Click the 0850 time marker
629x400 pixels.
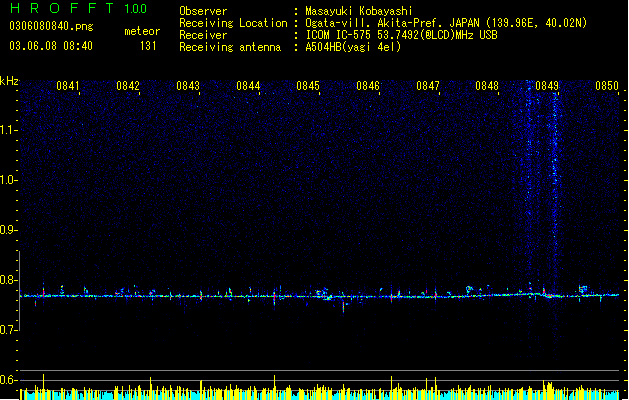point(607,86)
